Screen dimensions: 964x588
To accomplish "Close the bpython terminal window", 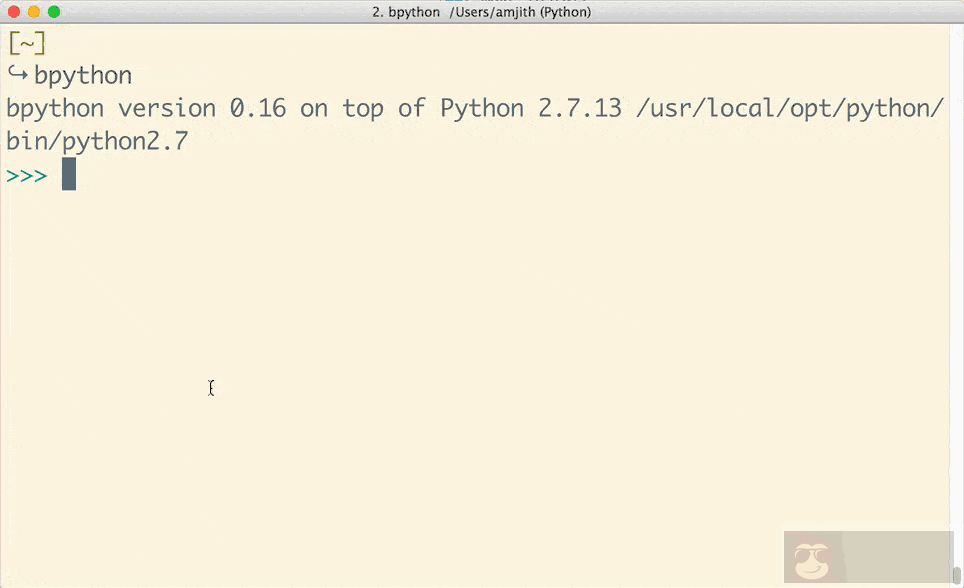I will click(x=13, y=12).
